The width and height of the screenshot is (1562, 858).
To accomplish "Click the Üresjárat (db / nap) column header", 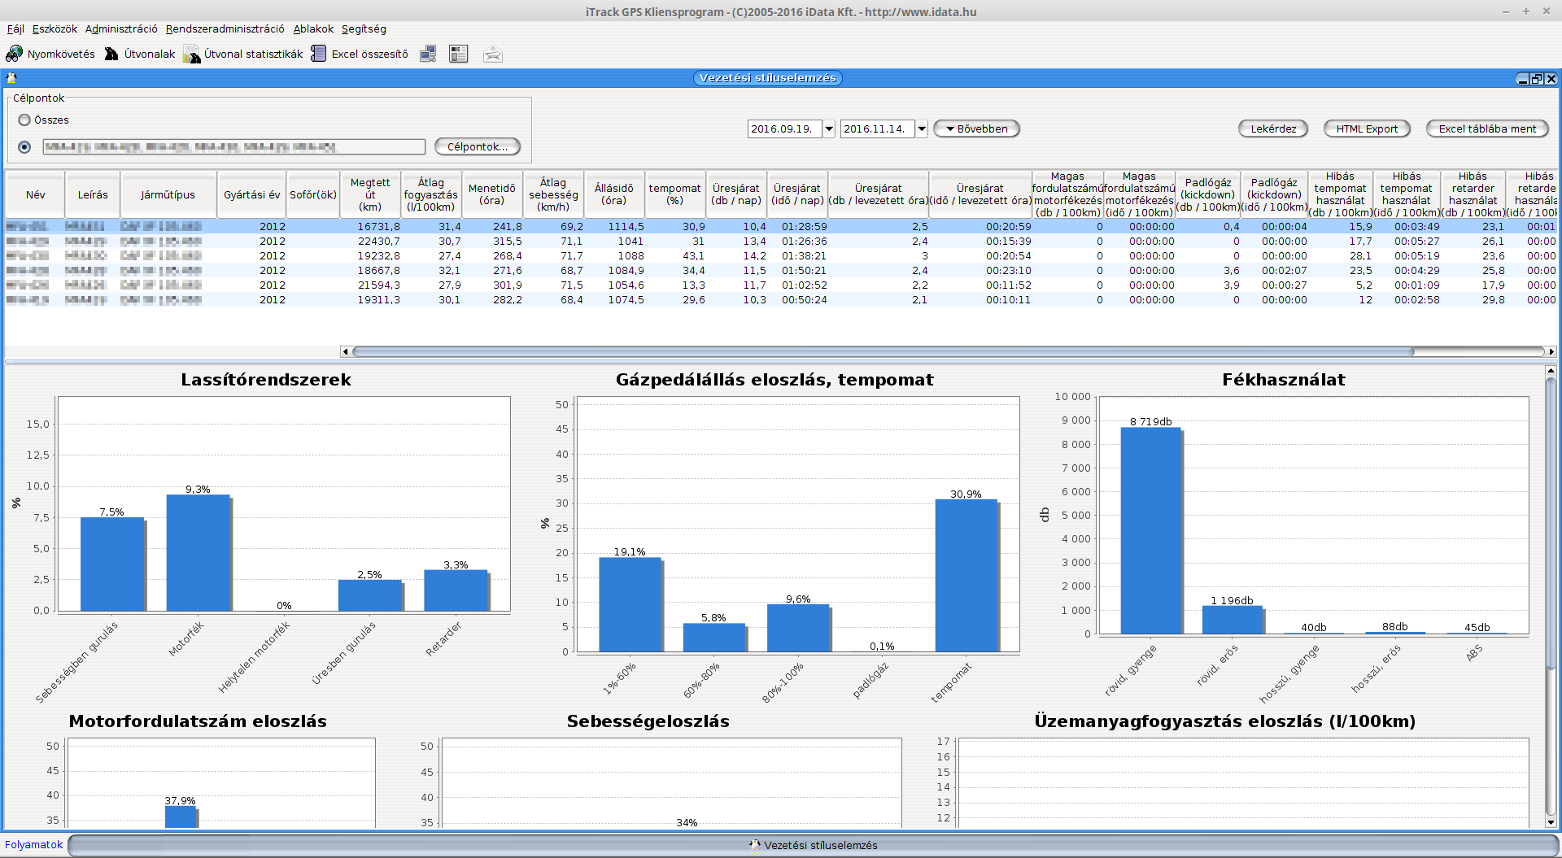I will pos(736,194).
